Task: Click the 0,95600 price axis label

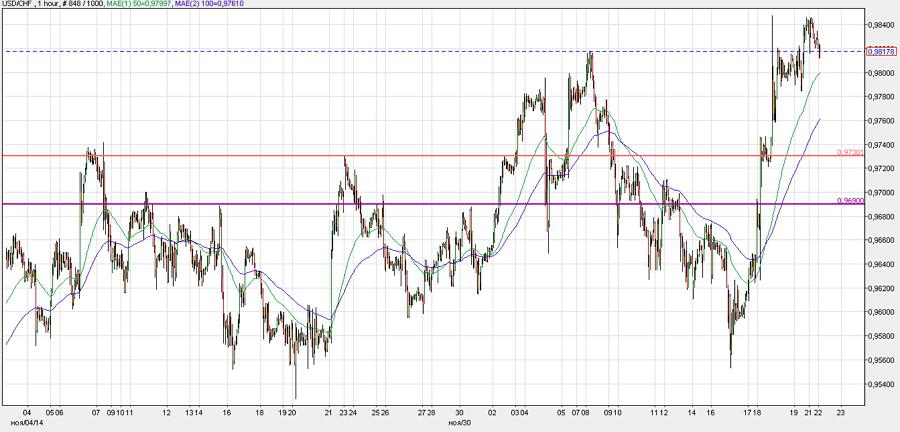Action: [881, 360]
